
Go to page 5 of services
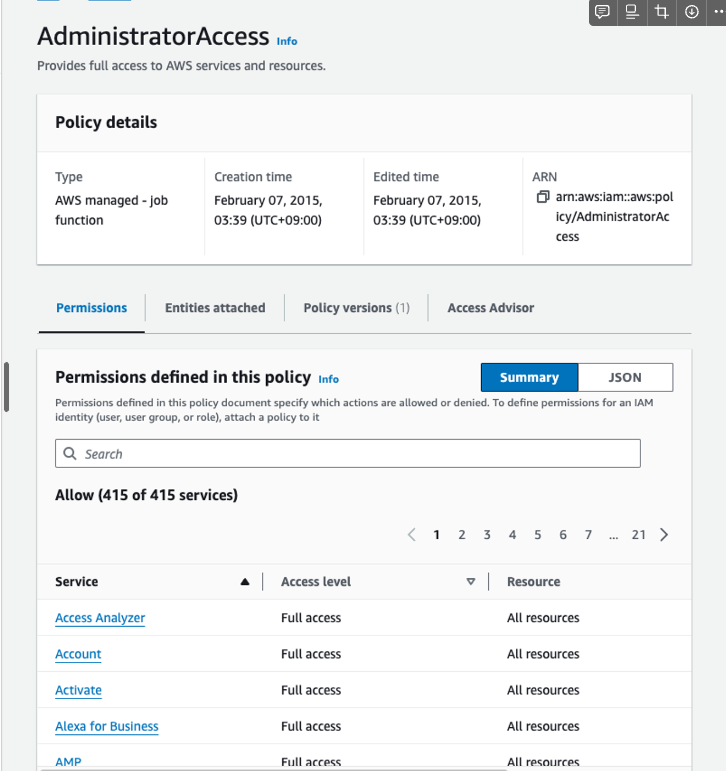pyautogui.click(x=538, y=534)
